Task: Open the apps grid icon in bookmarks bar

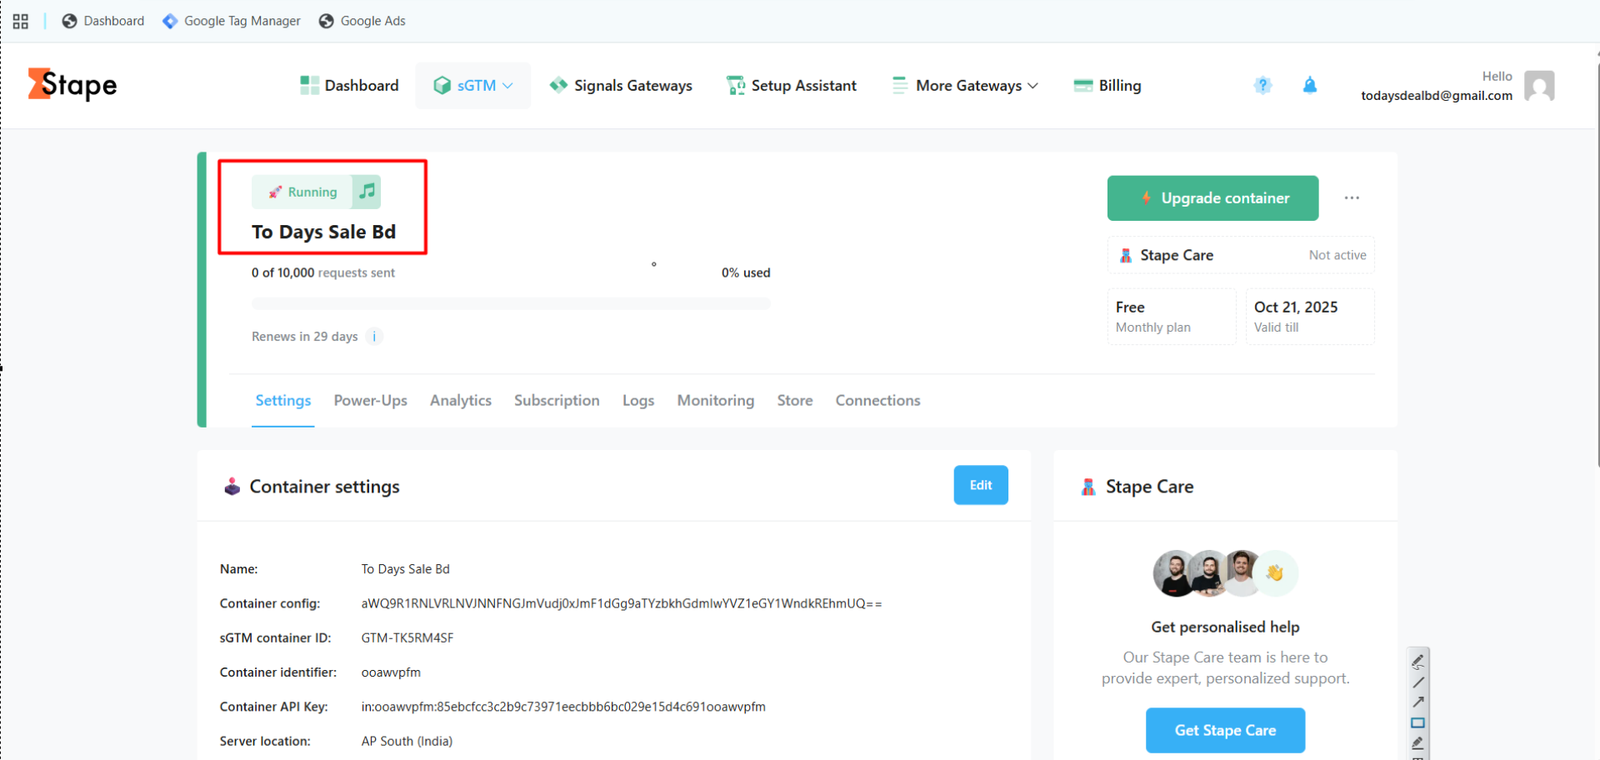Action: click(x=20, y=21)
